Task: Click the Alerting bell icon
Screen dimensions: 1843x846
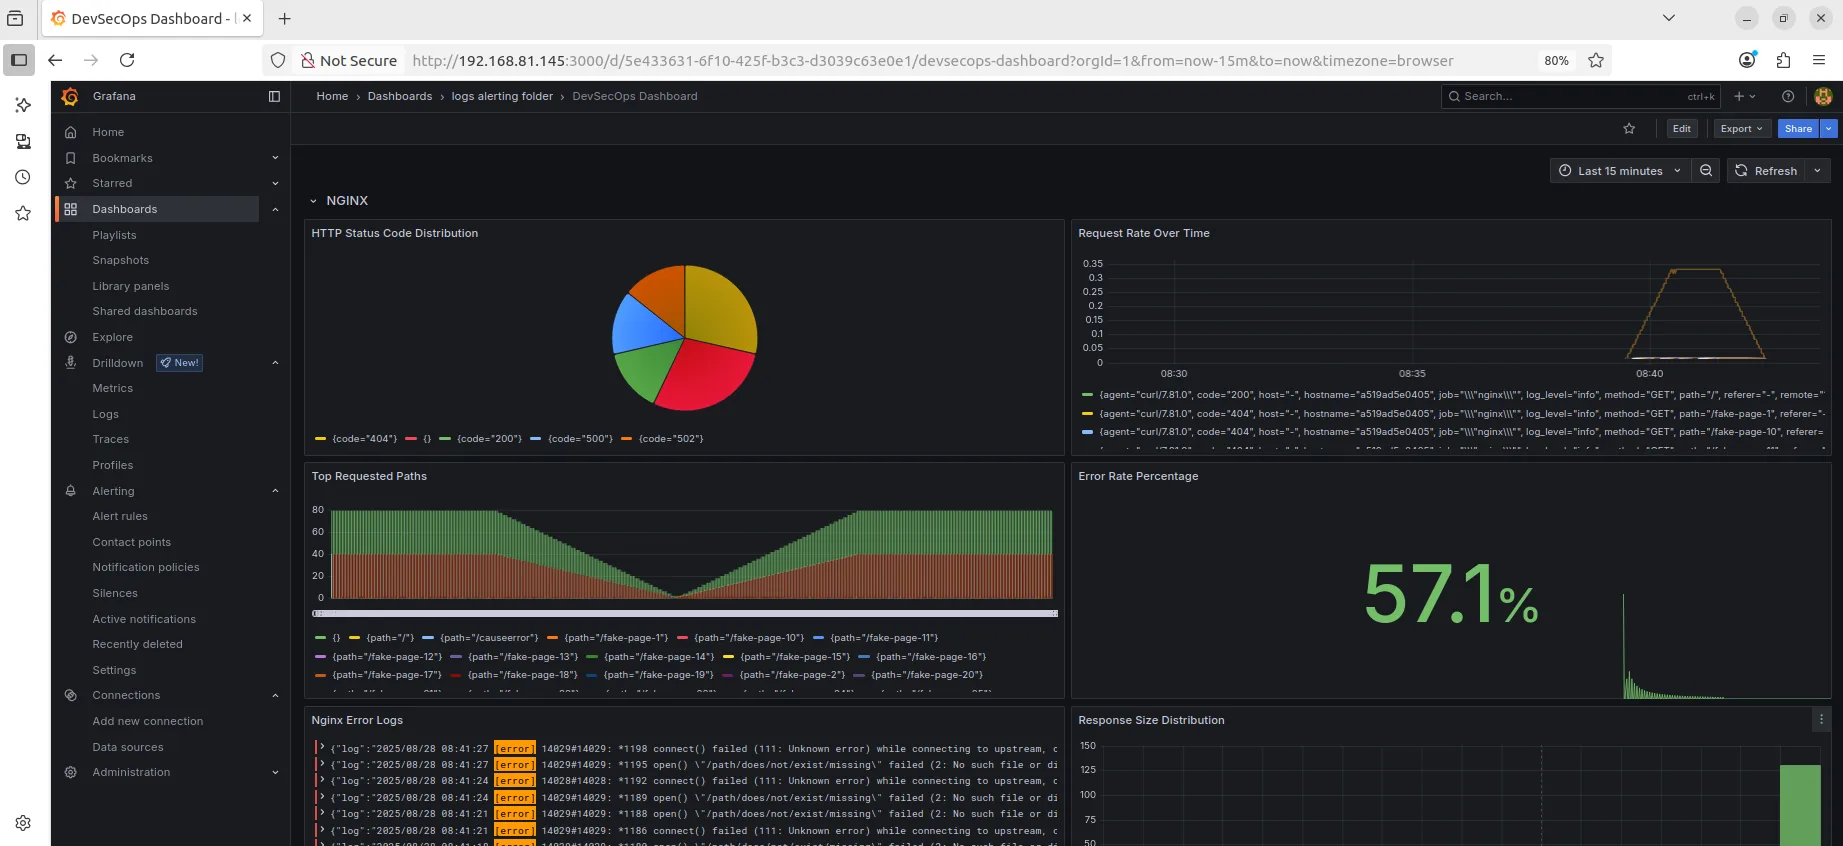Action: [x=70, y=491]
